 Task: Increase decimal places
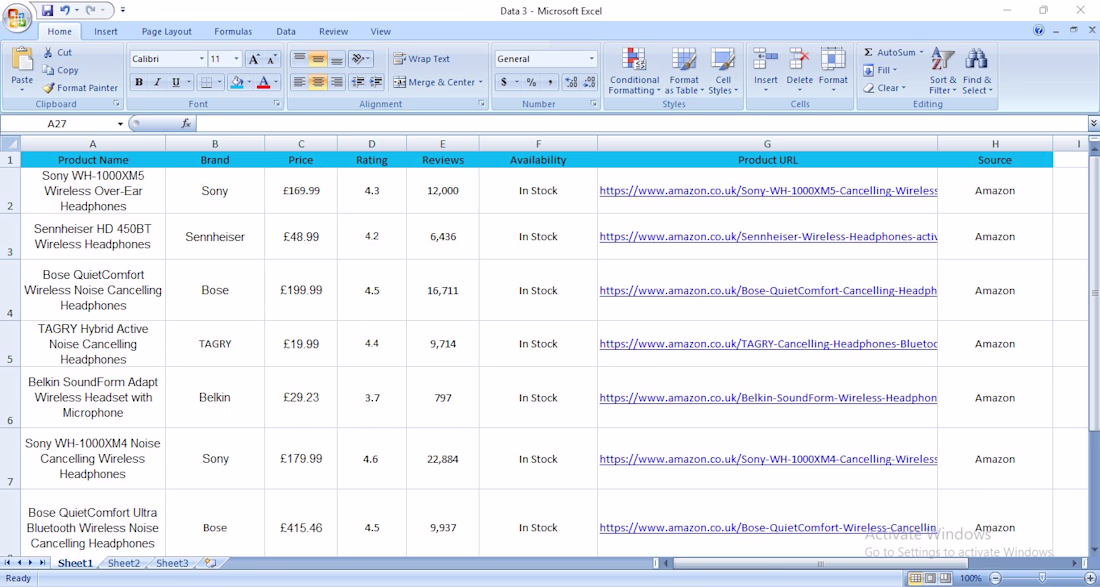click(571, 83)
